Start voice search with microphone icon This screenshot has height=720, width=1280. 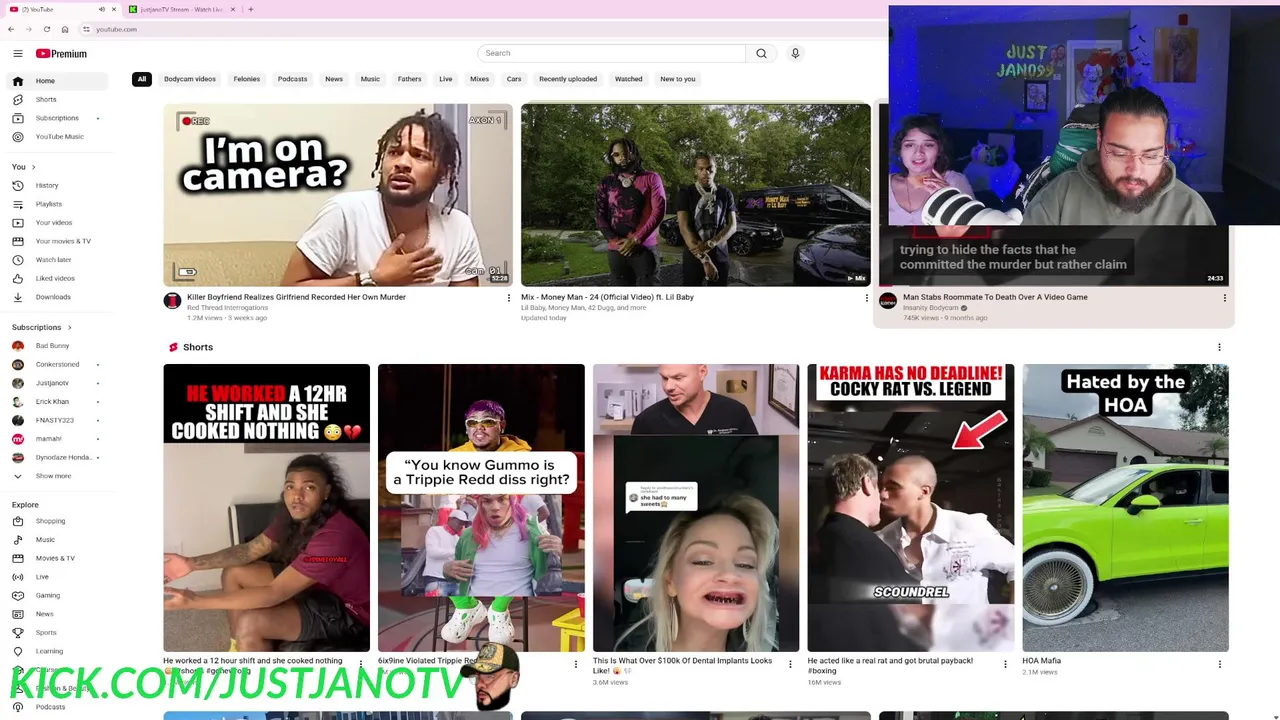pyautogui.click(x=795, y=53)
